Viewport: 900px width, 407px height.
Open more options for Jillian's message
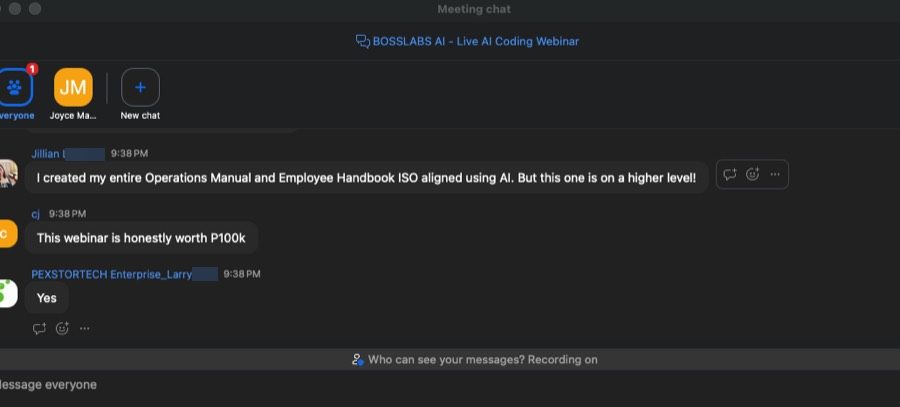[775, 175]
